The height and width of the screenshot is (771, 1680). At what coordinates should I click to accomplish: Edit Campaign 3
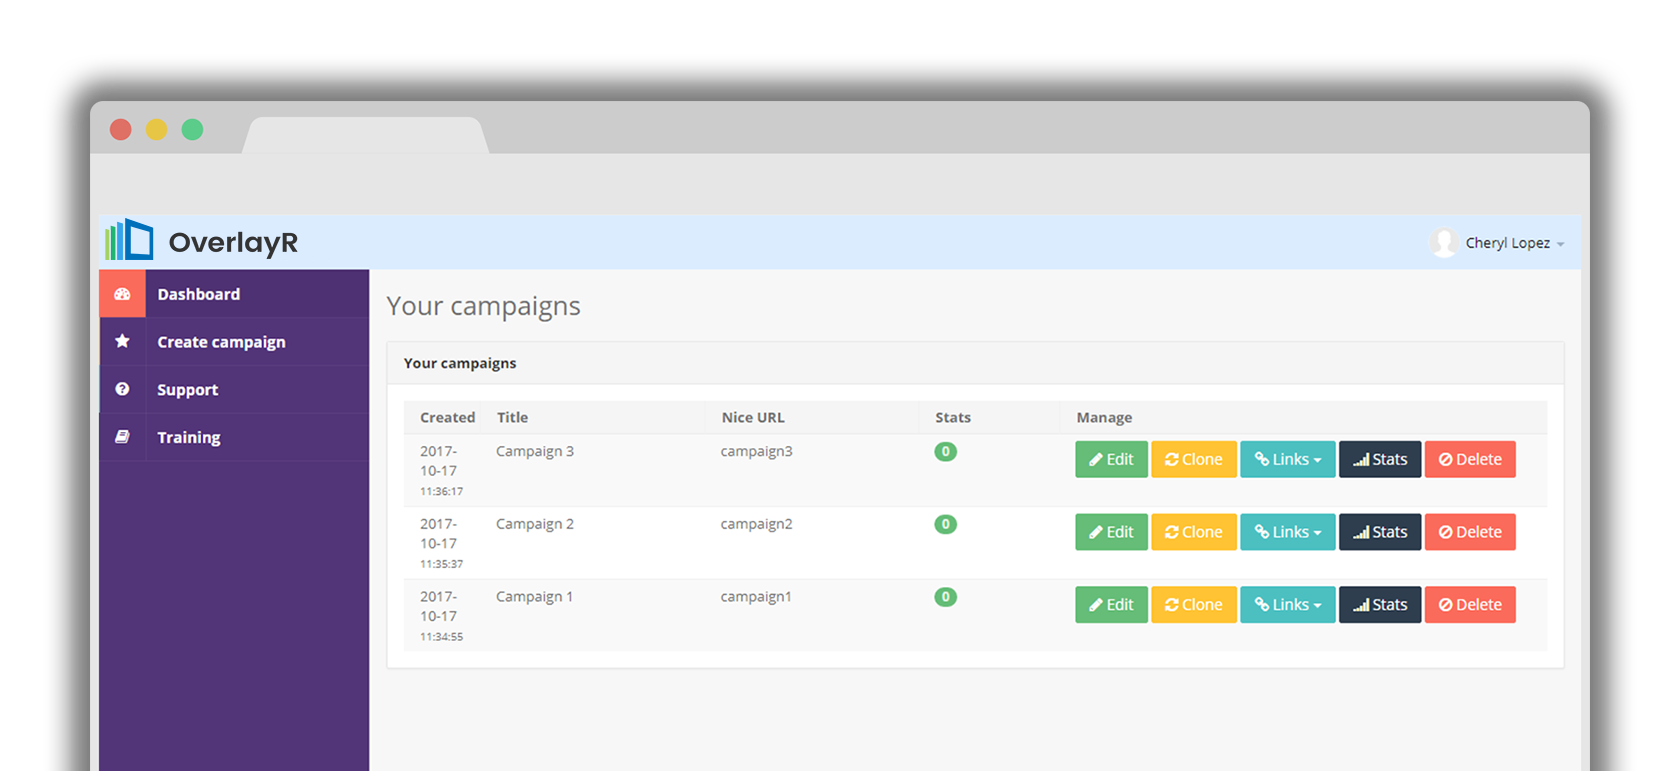coord(1111,460)
